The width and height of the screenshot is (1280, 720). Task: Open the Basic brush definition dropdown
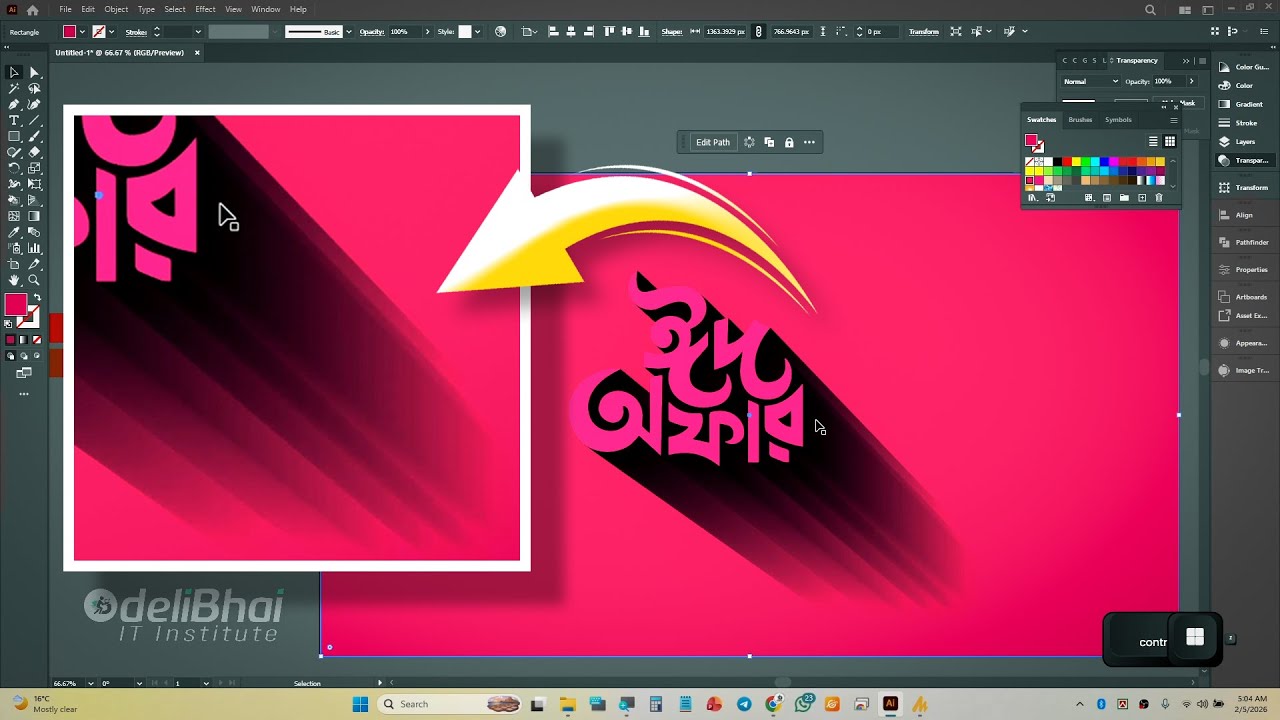348,31
